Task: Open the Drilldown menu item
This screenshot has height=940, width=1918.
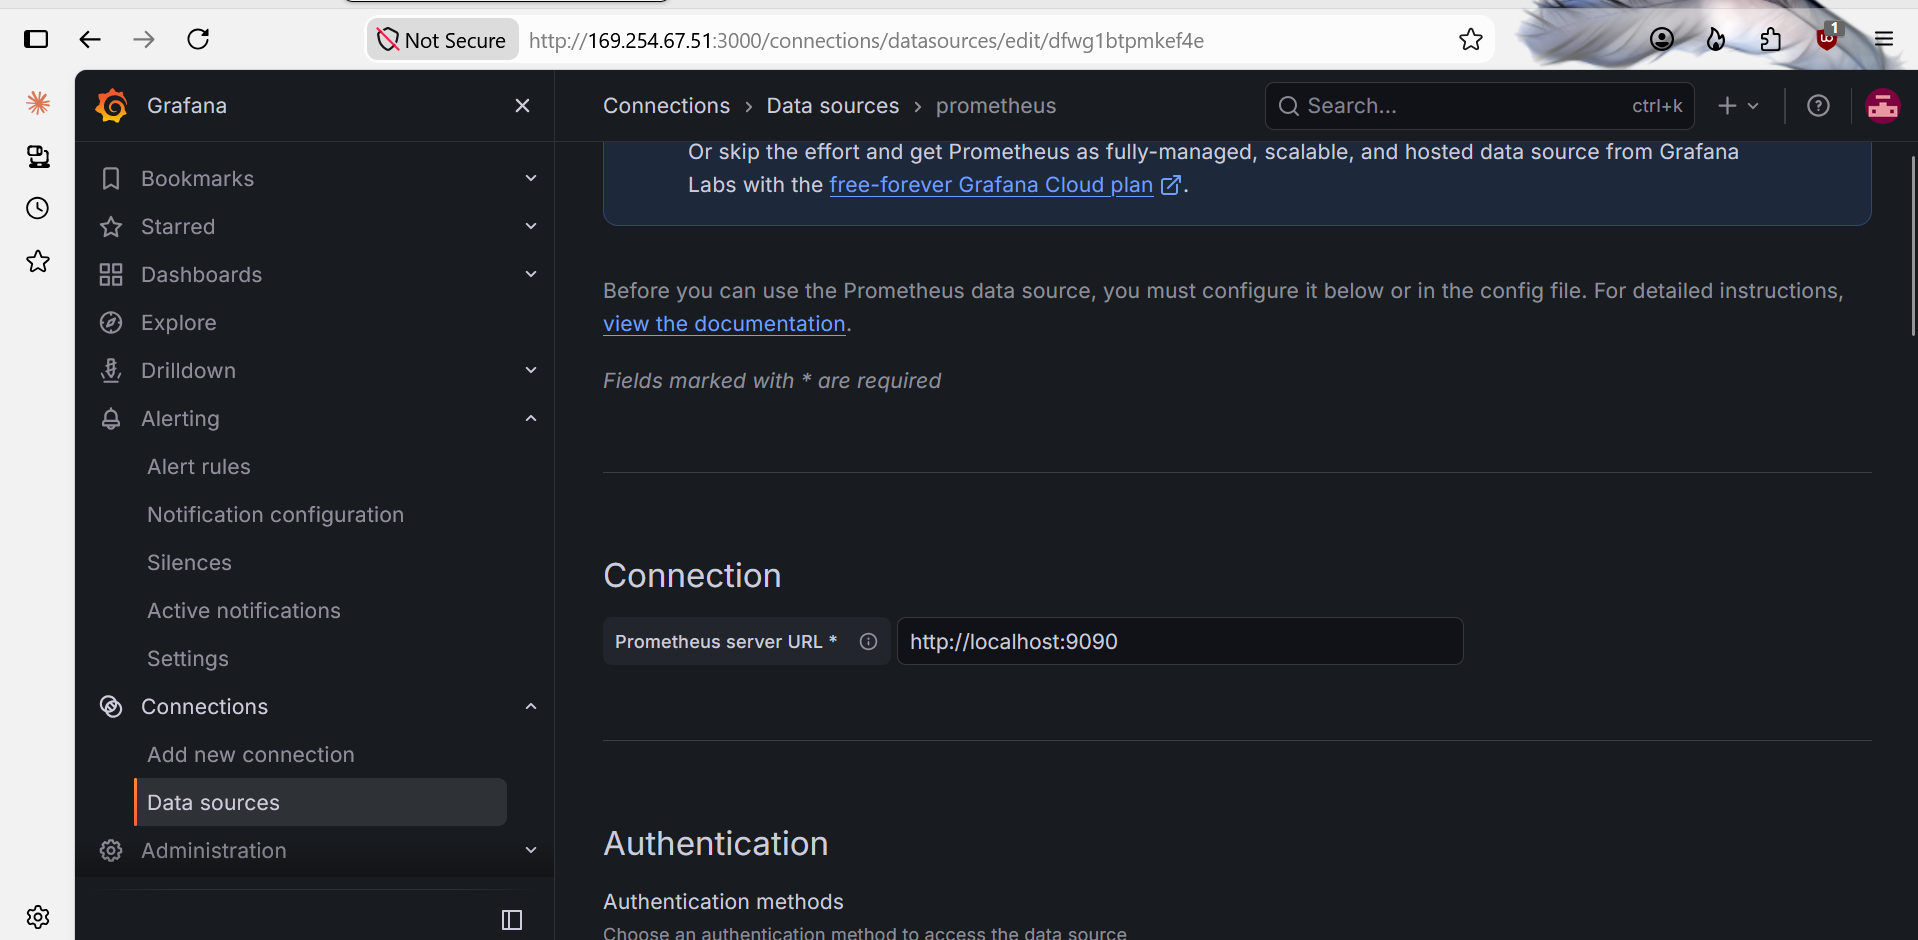Action: (x=188, y=371)
